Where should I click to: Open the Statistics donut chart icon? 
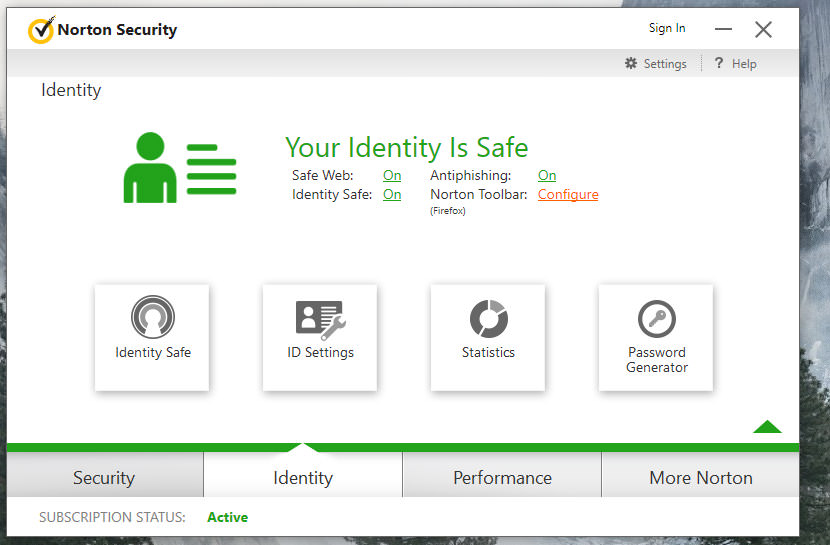coord(489,319)
